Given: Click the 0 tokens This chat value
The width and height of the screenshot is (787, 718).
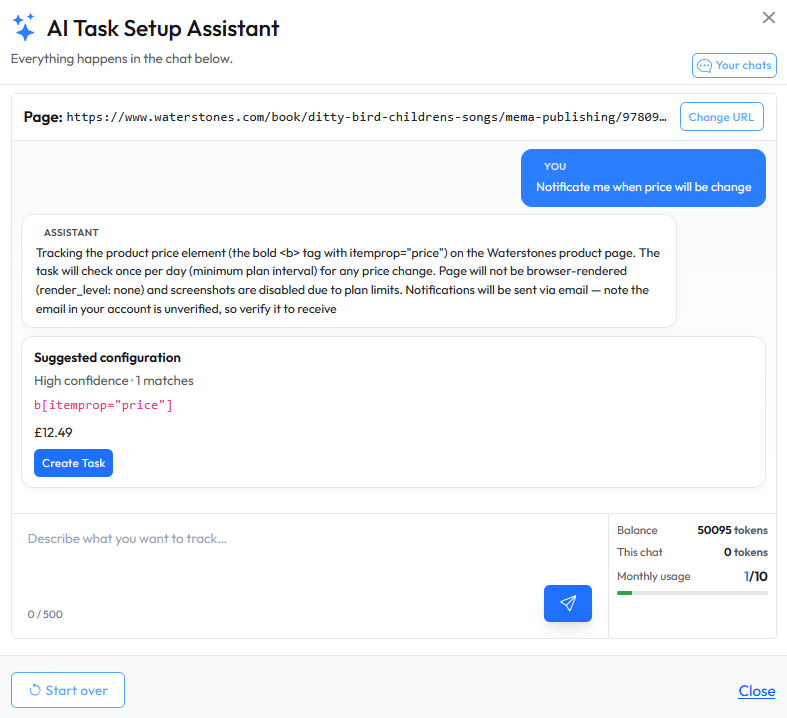Looking at the screenshot, I should 745,552.
